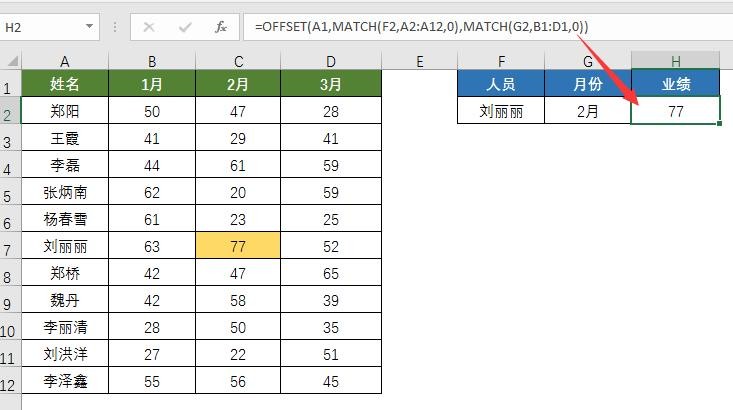Open the Name Box dropdown arrow

(x=90, y=27)
